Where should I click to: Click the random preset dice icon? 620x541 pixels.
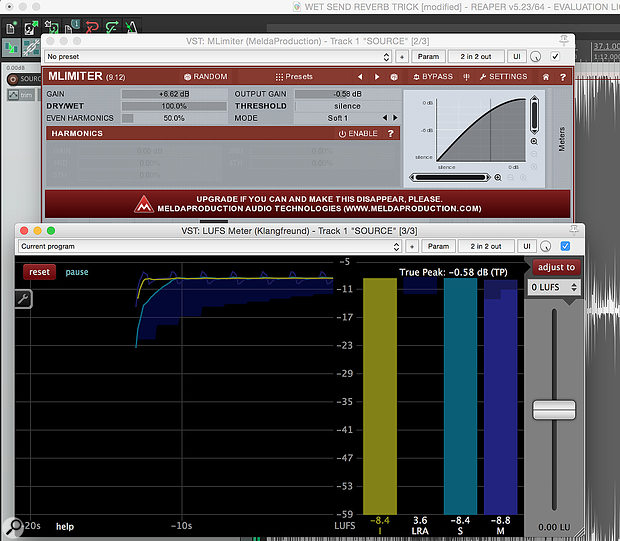coord(394,77)
